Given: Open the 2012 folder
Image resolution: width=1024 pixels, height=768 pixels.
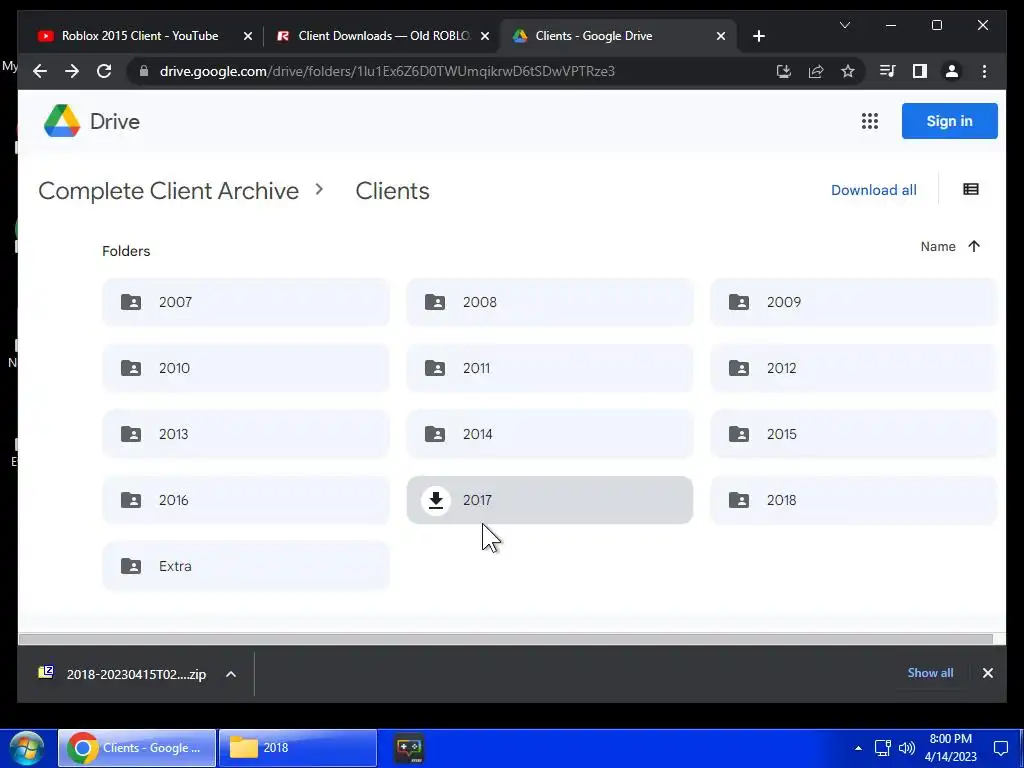Looking at the screenshot, I should [x=854, y=368].
